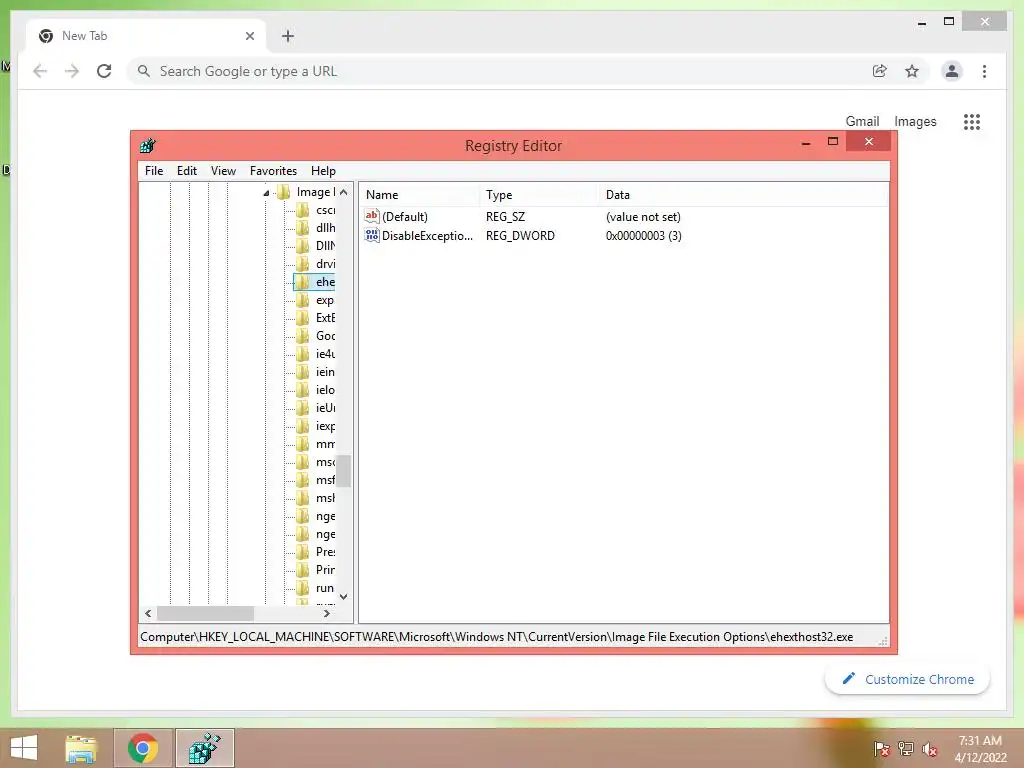
Task: Click the string value icon beside (Default)
Action: (372, 216)
